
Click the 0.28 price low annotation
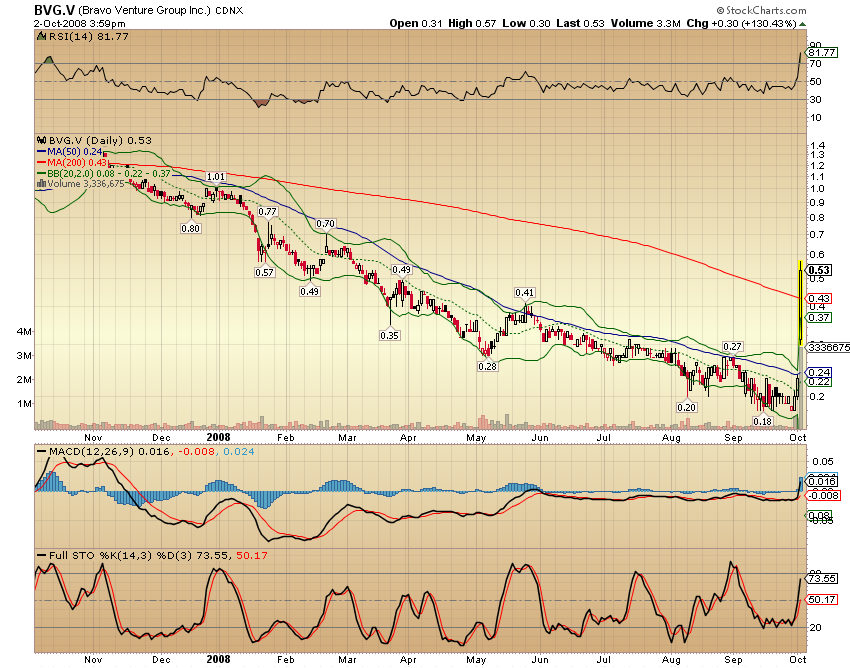487,366
